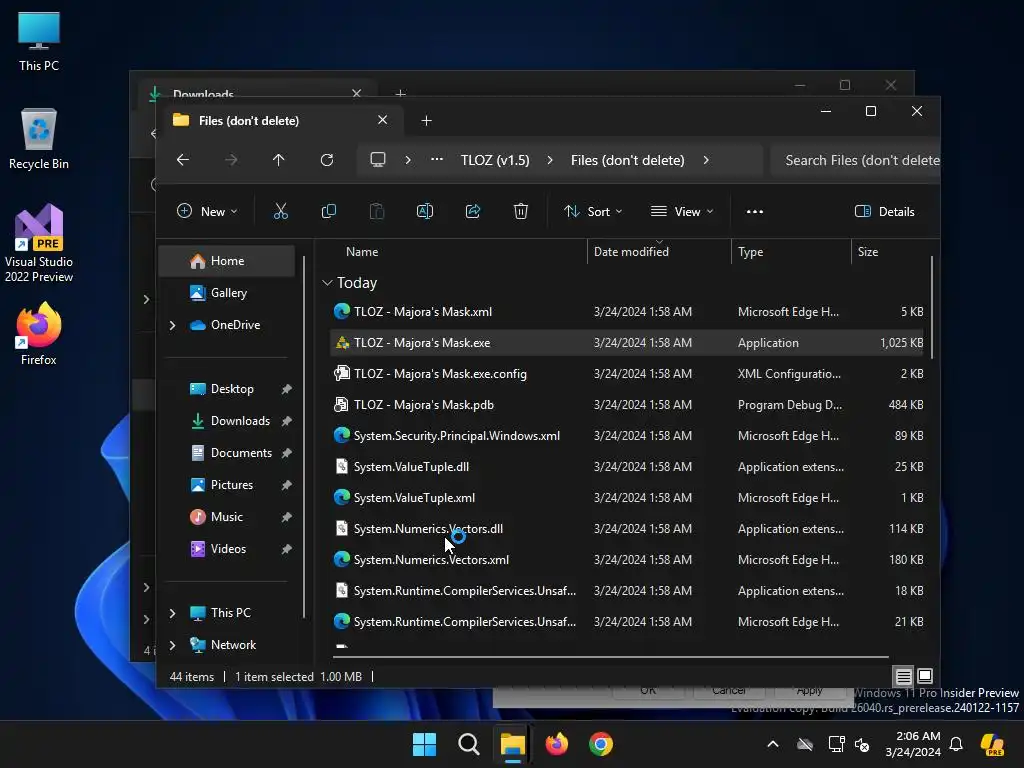Screen dimensions: 1024x768
Task: Click the Cut scissors icon
Action: 280,211
